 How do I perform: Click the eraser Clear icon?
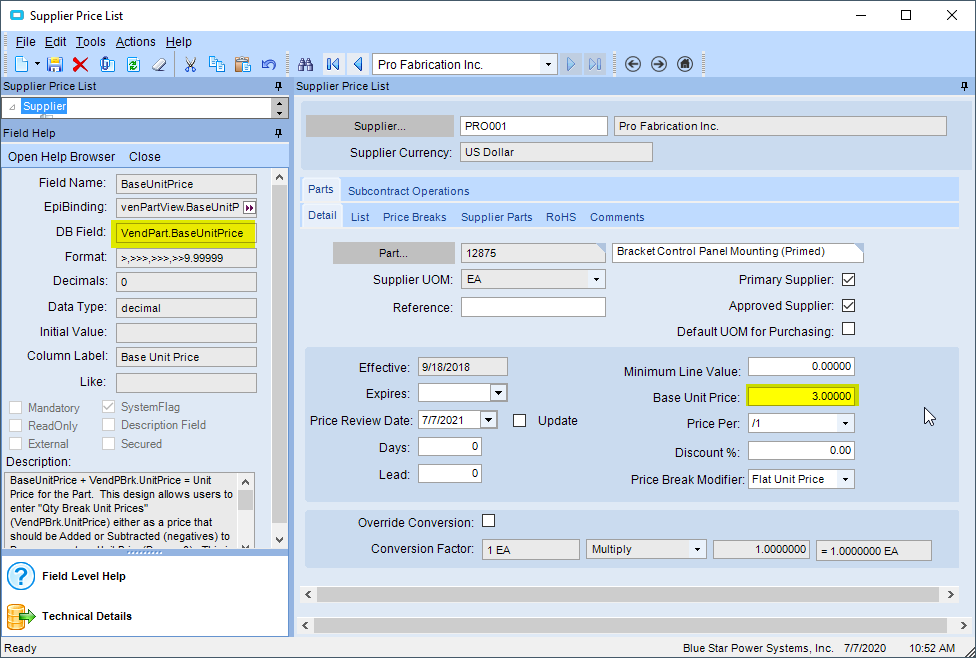(x=159, y=64)
